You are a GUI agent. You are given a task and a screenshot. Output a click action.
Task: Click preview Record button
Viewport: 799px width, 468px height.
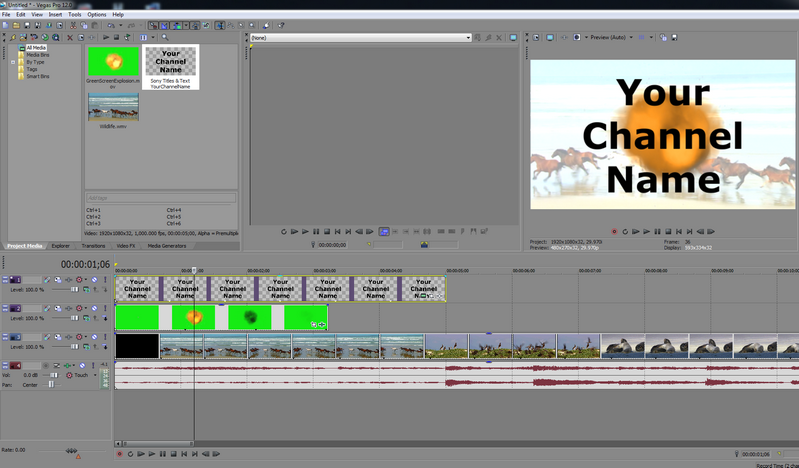[614, 231]
